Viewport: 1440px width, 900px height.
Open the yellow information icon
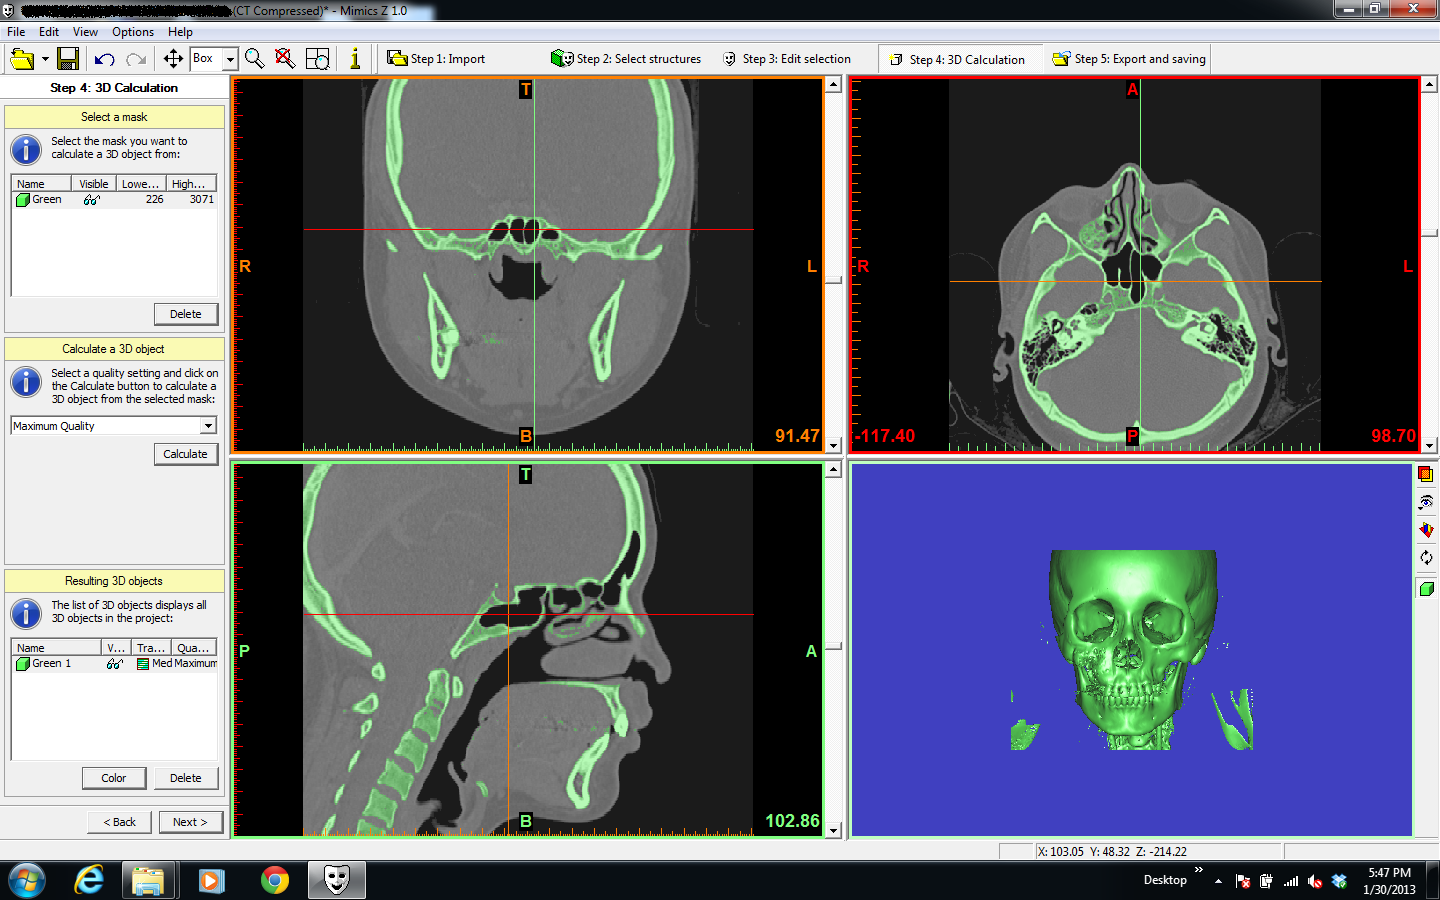click(355, 58)
